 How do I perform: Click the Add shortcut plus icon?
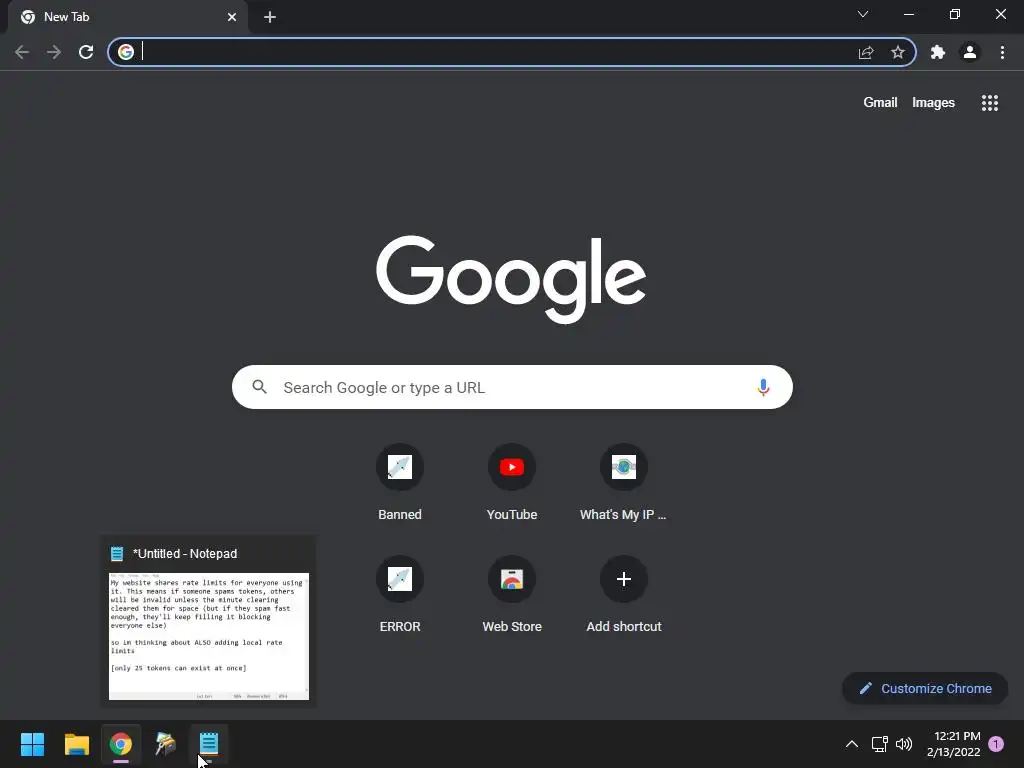[624, 579]
